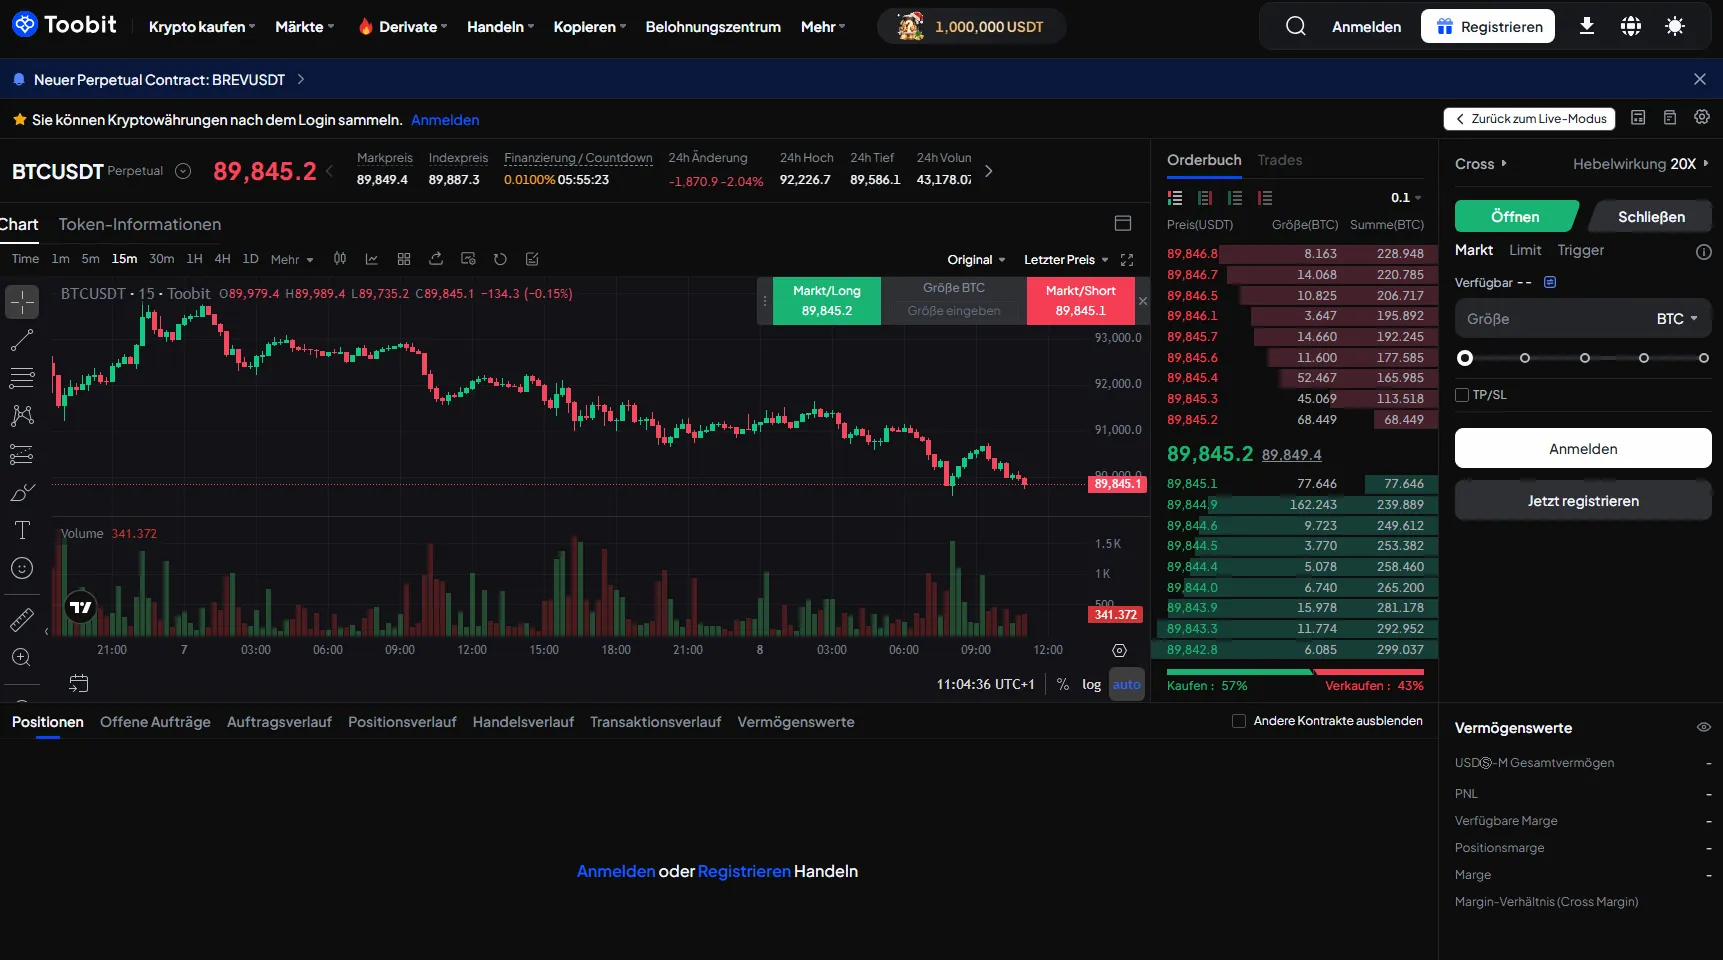Click the Jetzt registrieren button

click(1583, 501)
